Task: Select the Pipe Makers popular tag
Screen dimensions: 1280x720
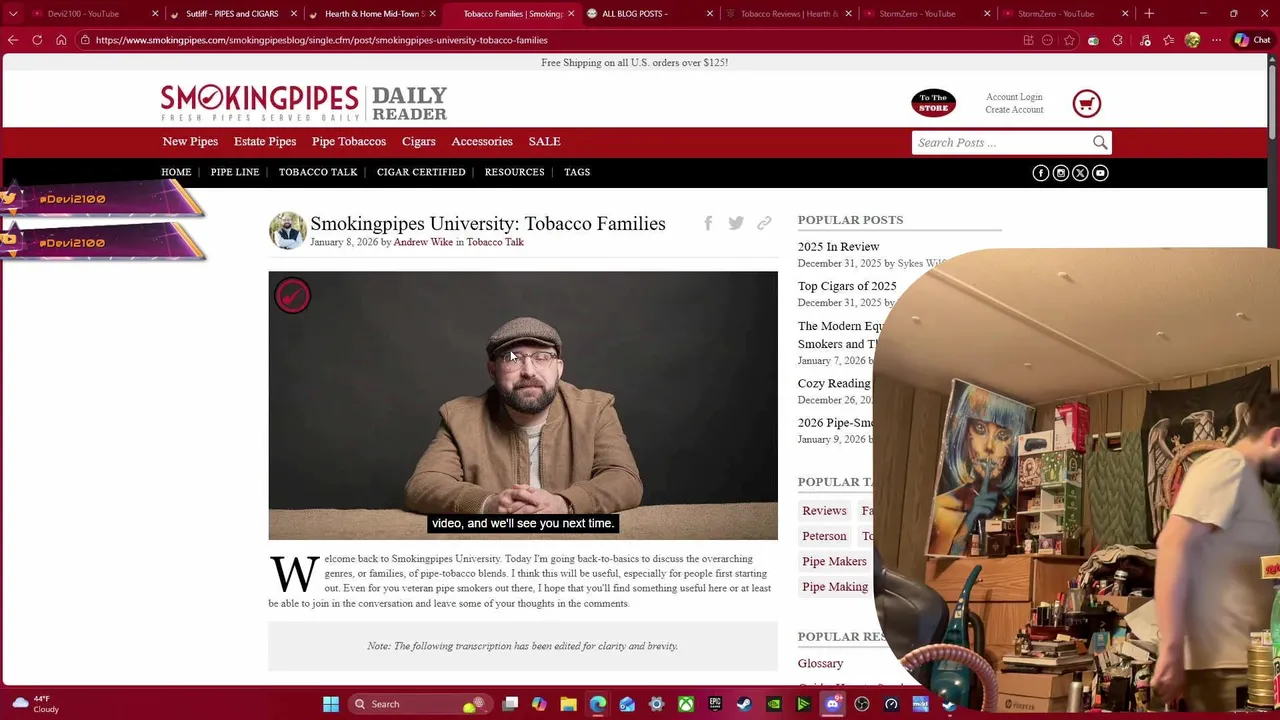Action: click(x=834, y=562)
